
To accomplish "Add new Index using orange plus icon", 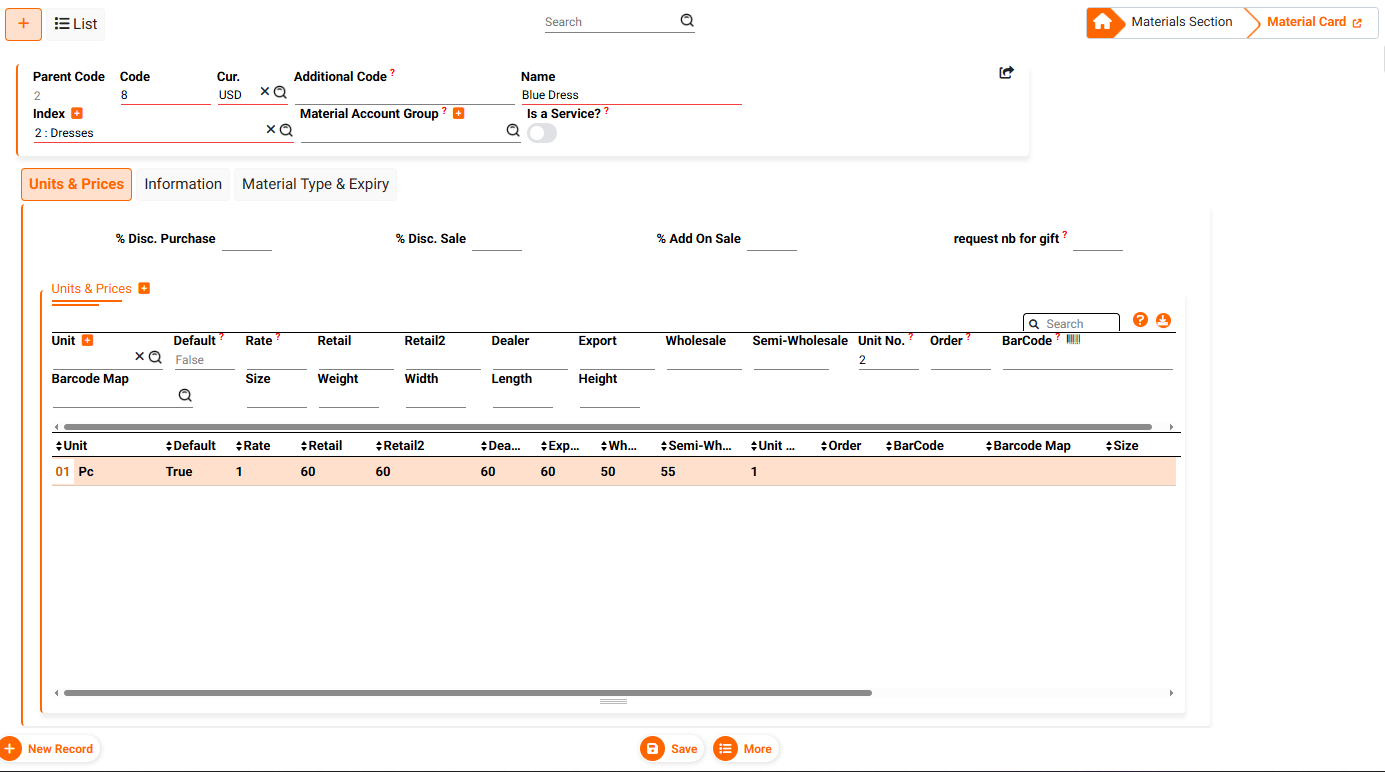I will pyautogui.click(x=77, y=114).
